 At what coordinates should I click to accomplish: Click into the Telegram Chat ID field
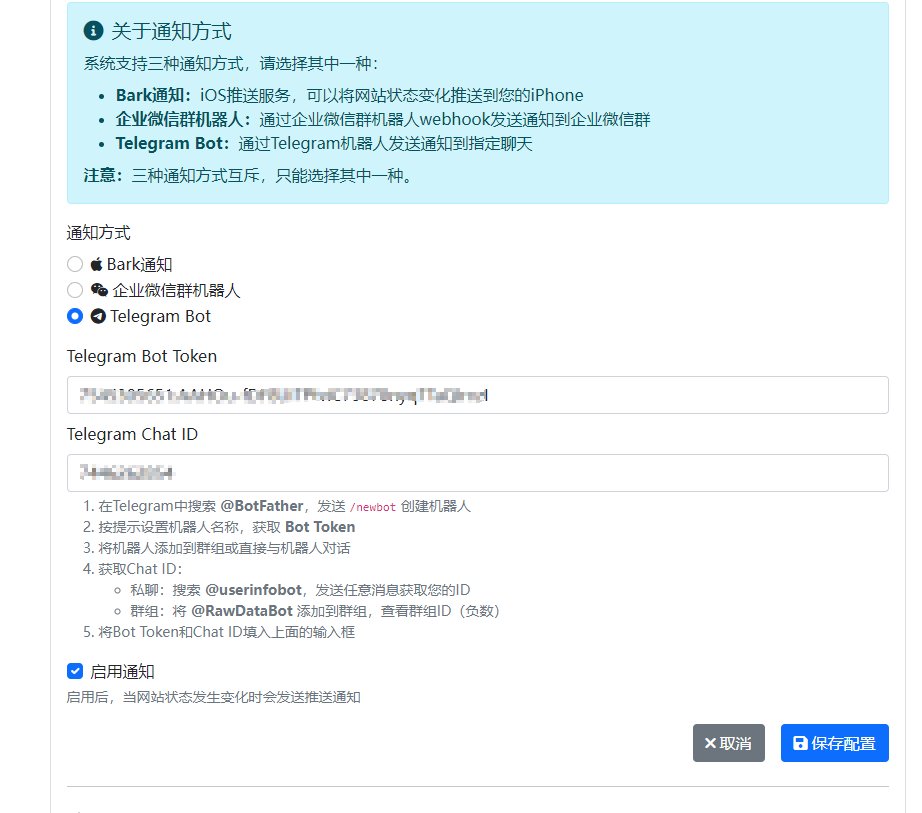tap(477, 473)
